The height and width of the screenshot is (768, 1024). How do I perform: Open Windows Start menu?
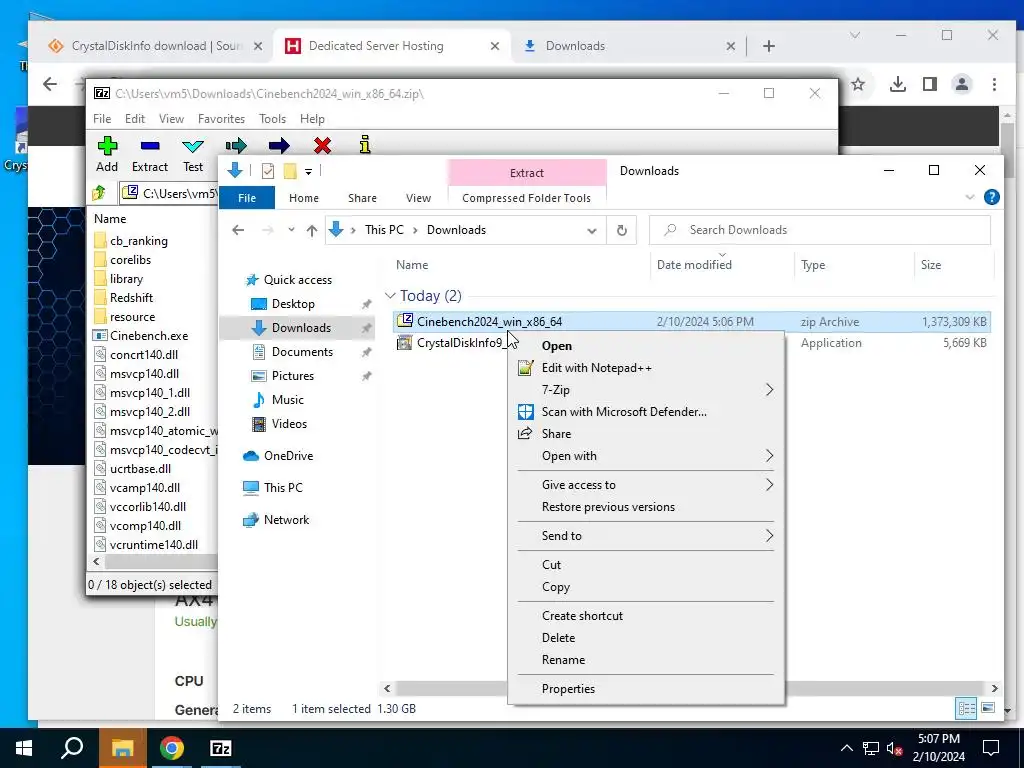(24, 748)
